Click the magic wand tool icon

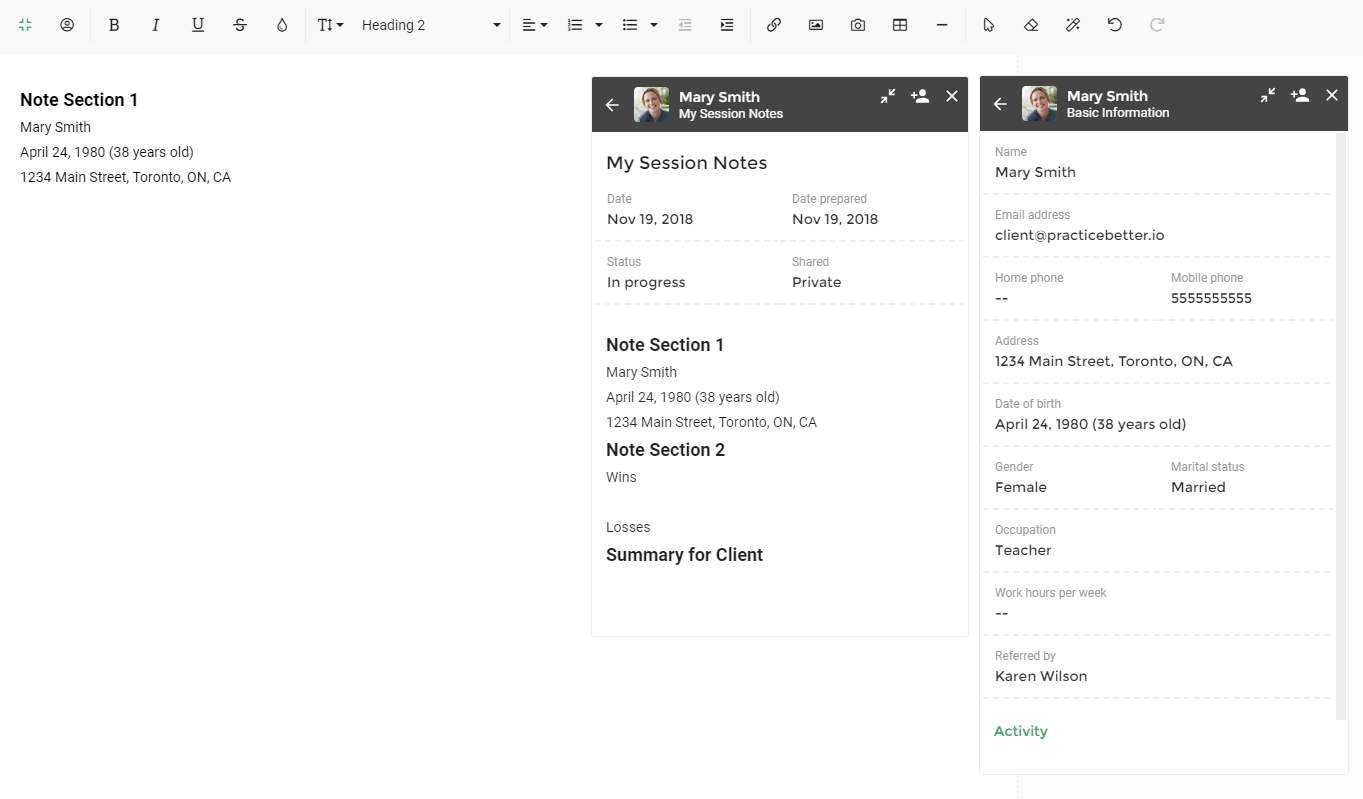click(x=1073, y=25)
